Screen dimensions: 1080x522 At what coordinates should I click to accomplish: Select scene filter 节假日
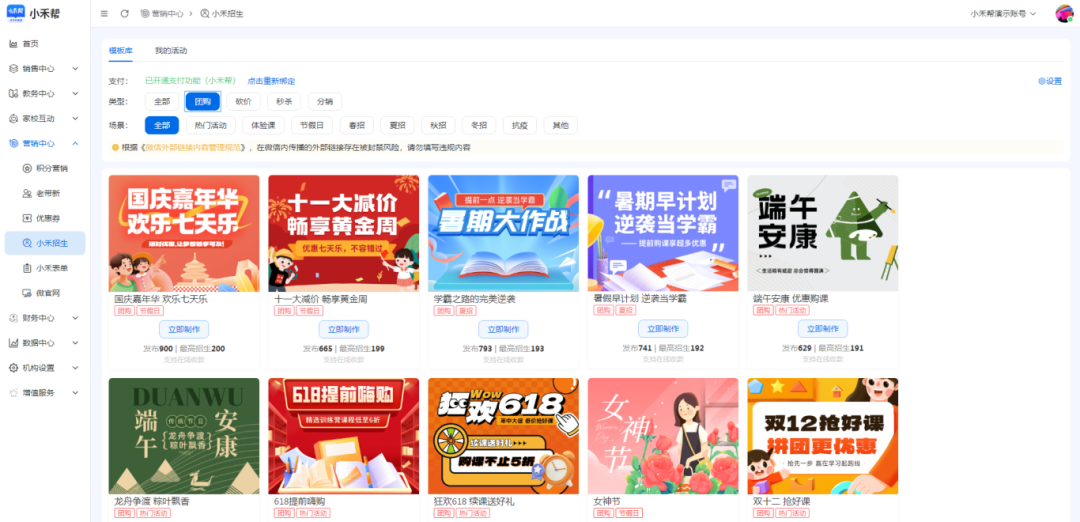pos(312,125)
